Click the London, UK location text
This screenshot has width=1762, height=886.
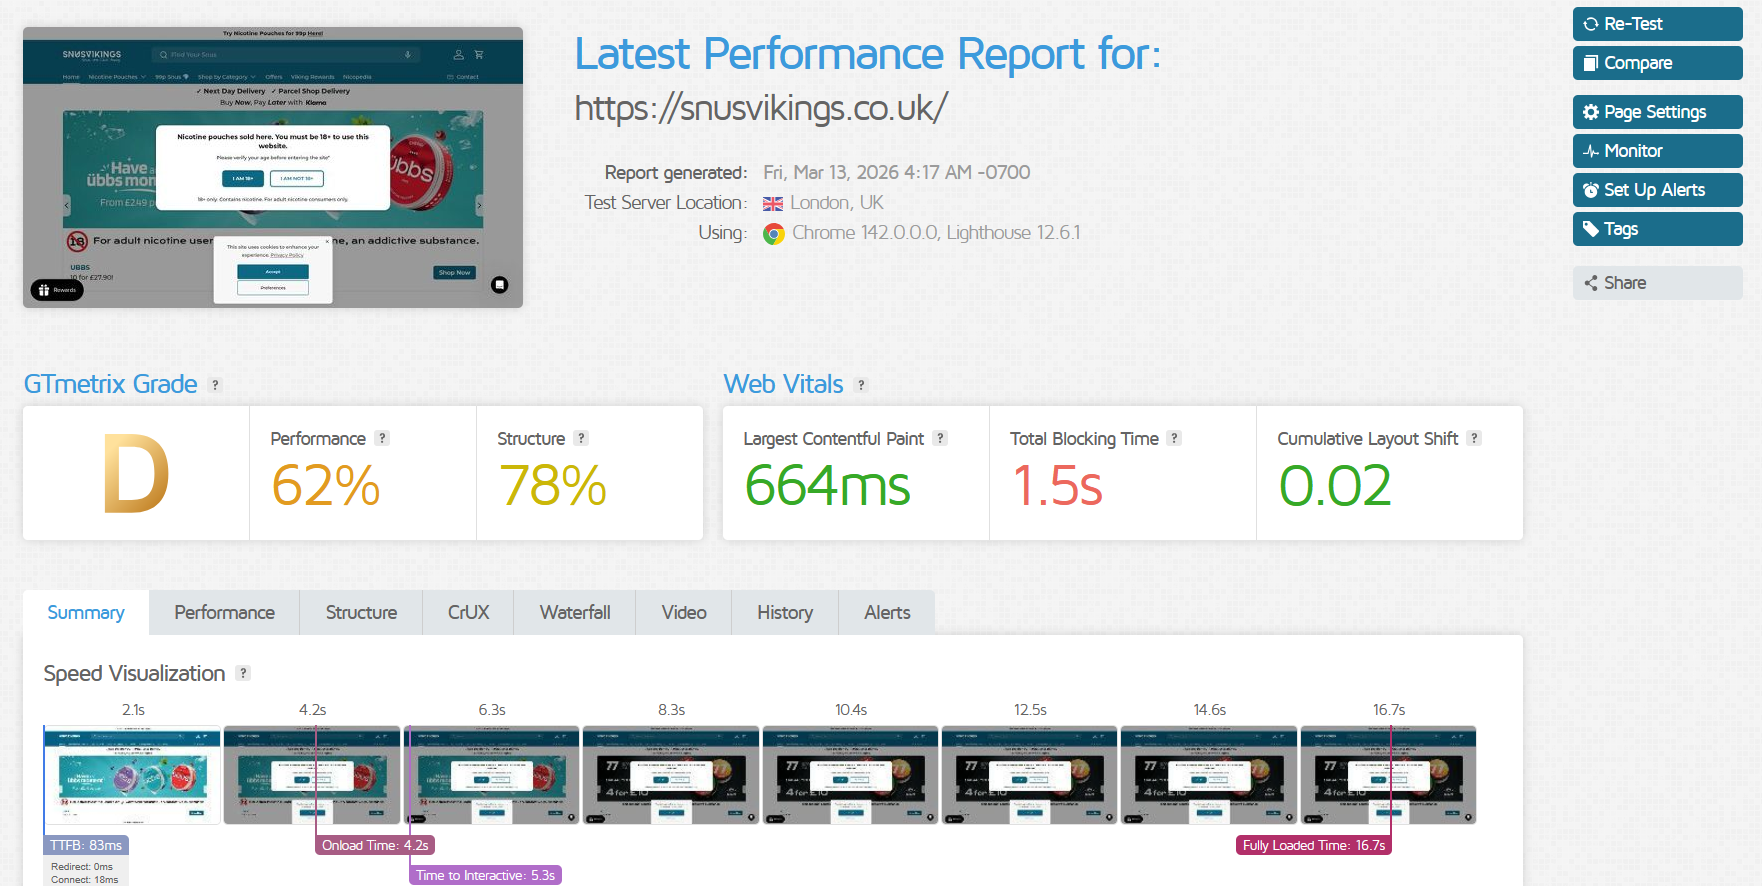(837, 203)
